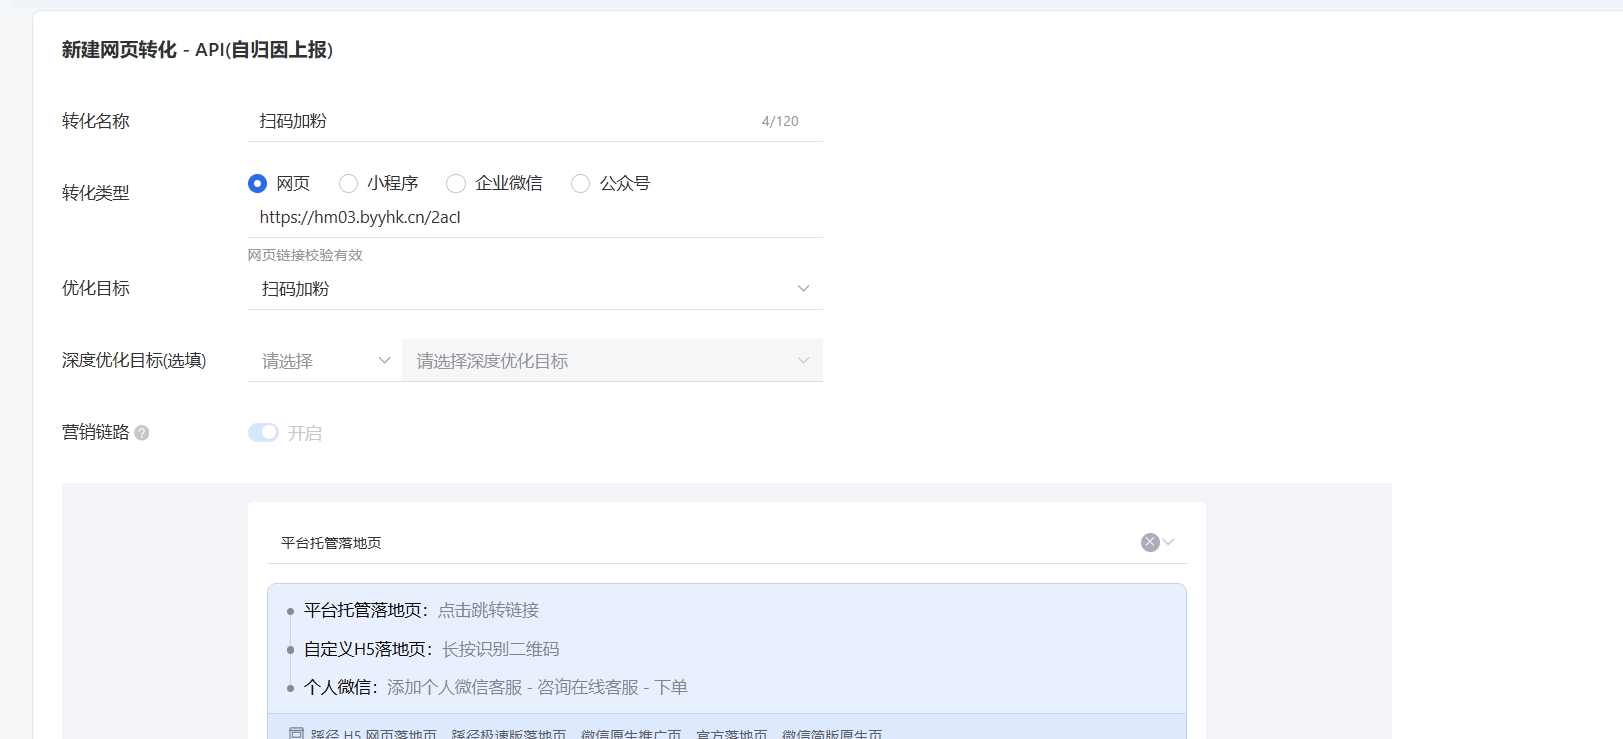Choose 小程序 as conversion type
This screenshot has width=1623, height=739.
348,183
